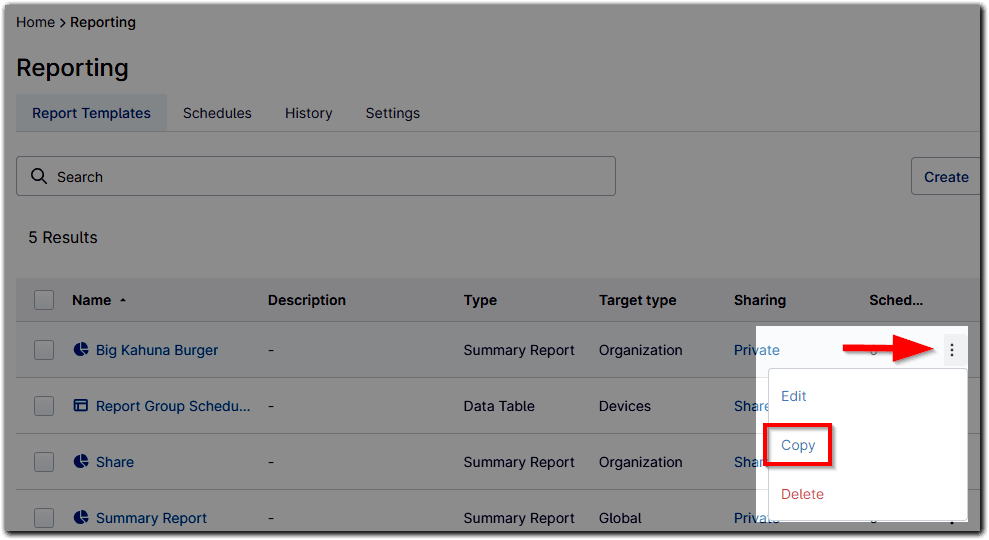Click the data table icon beside Report Group Schedule
Image resolution: width=989 pixels, height=540 pixels.
pyautogui.click(x=81, y=406)
